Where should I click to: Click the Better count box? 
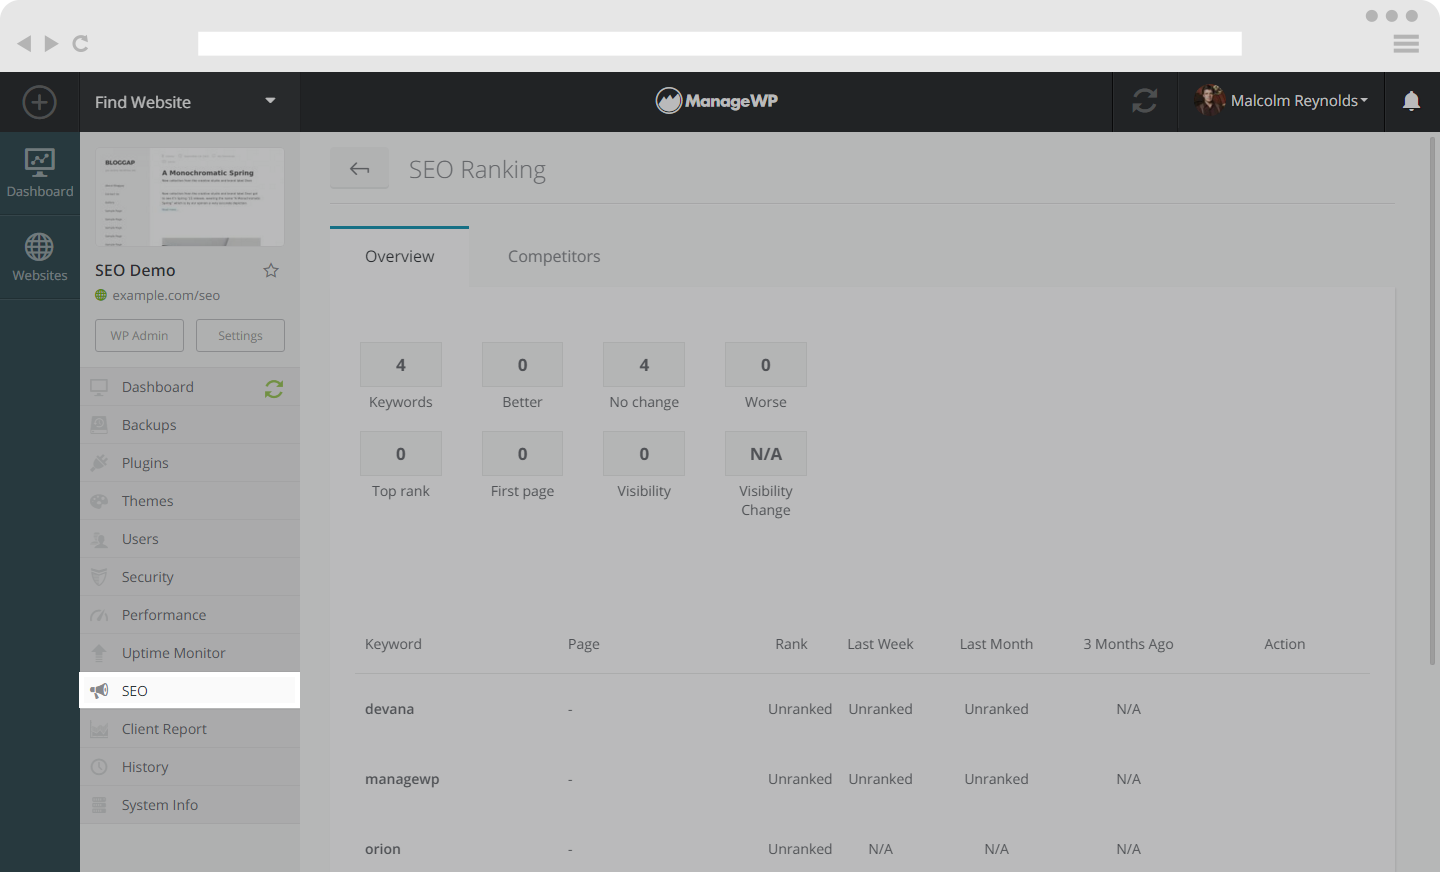coord(522,365)
